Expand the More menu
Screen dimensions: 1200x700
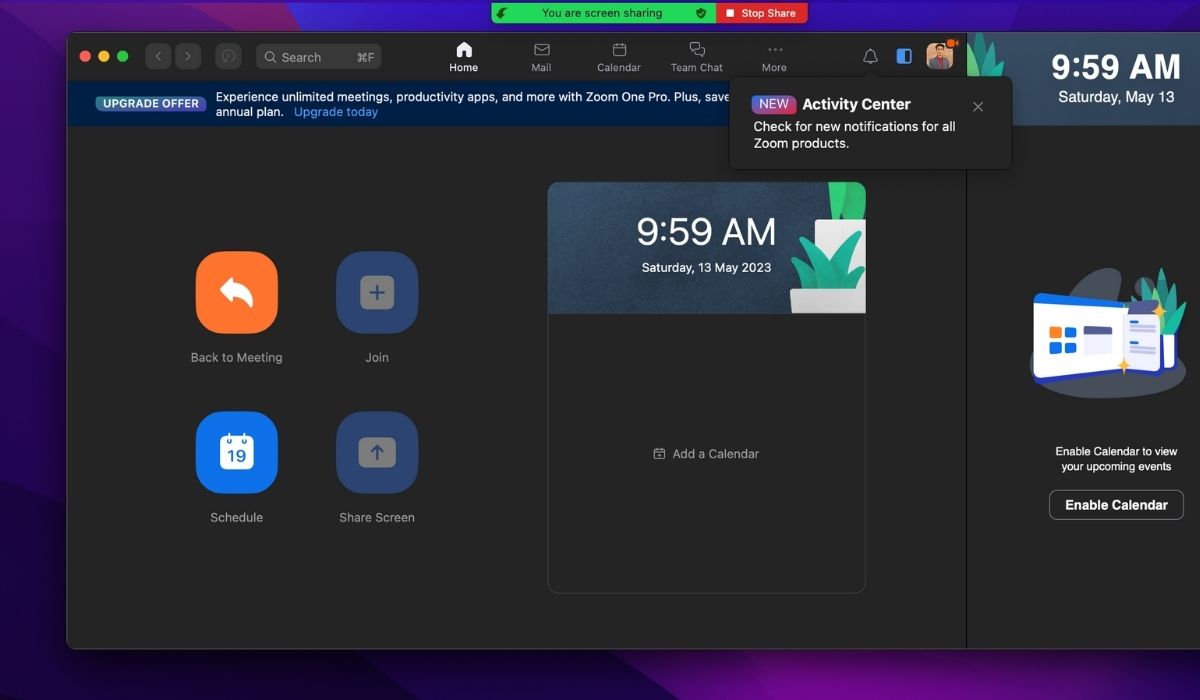pyautogui.click(x=774, y=57)
